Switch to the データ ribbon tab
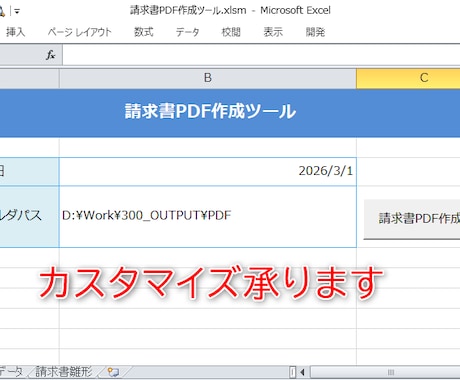Screen dimensions: 460x380 pos(187,32)
